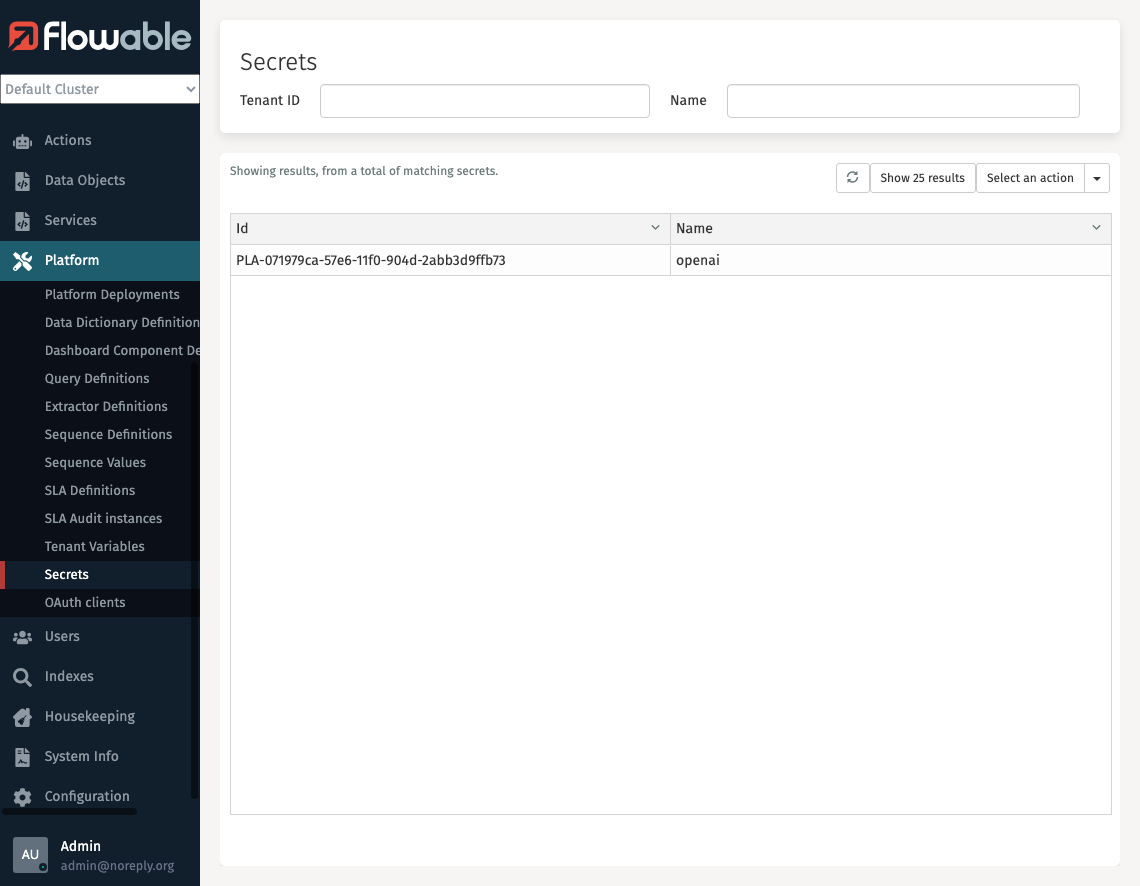Click the Configuration gear icon
The width and height of the screenshot is (1140, 886).
coord(24,796)
